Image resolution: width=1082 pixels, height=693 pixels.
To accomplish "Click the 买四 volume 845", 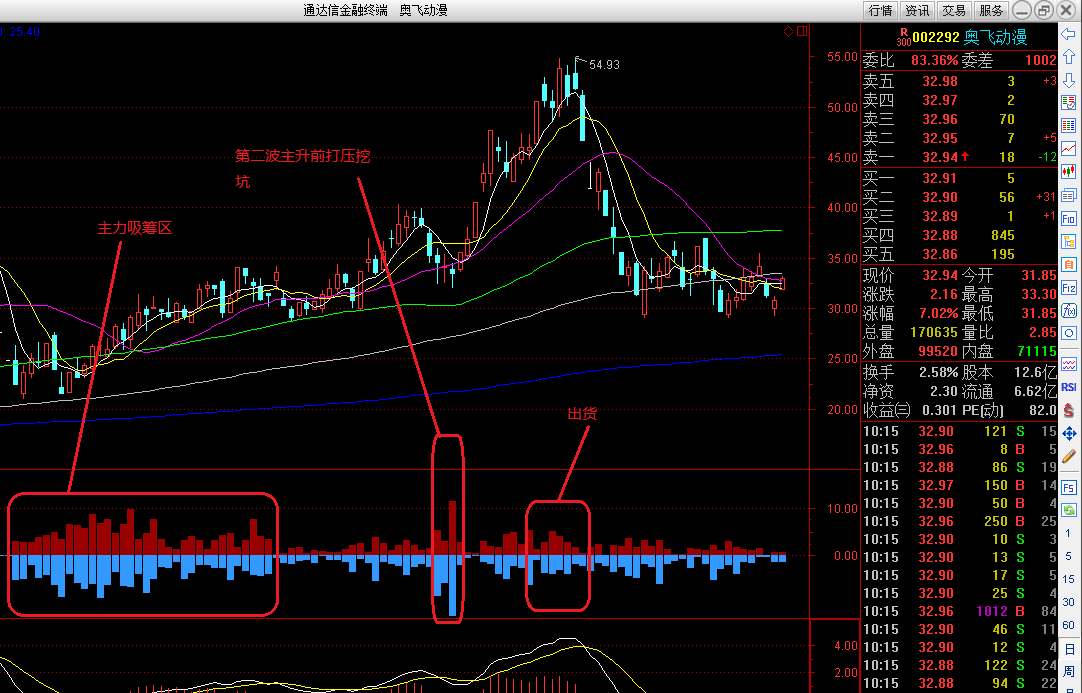I will click(1003, 235).
